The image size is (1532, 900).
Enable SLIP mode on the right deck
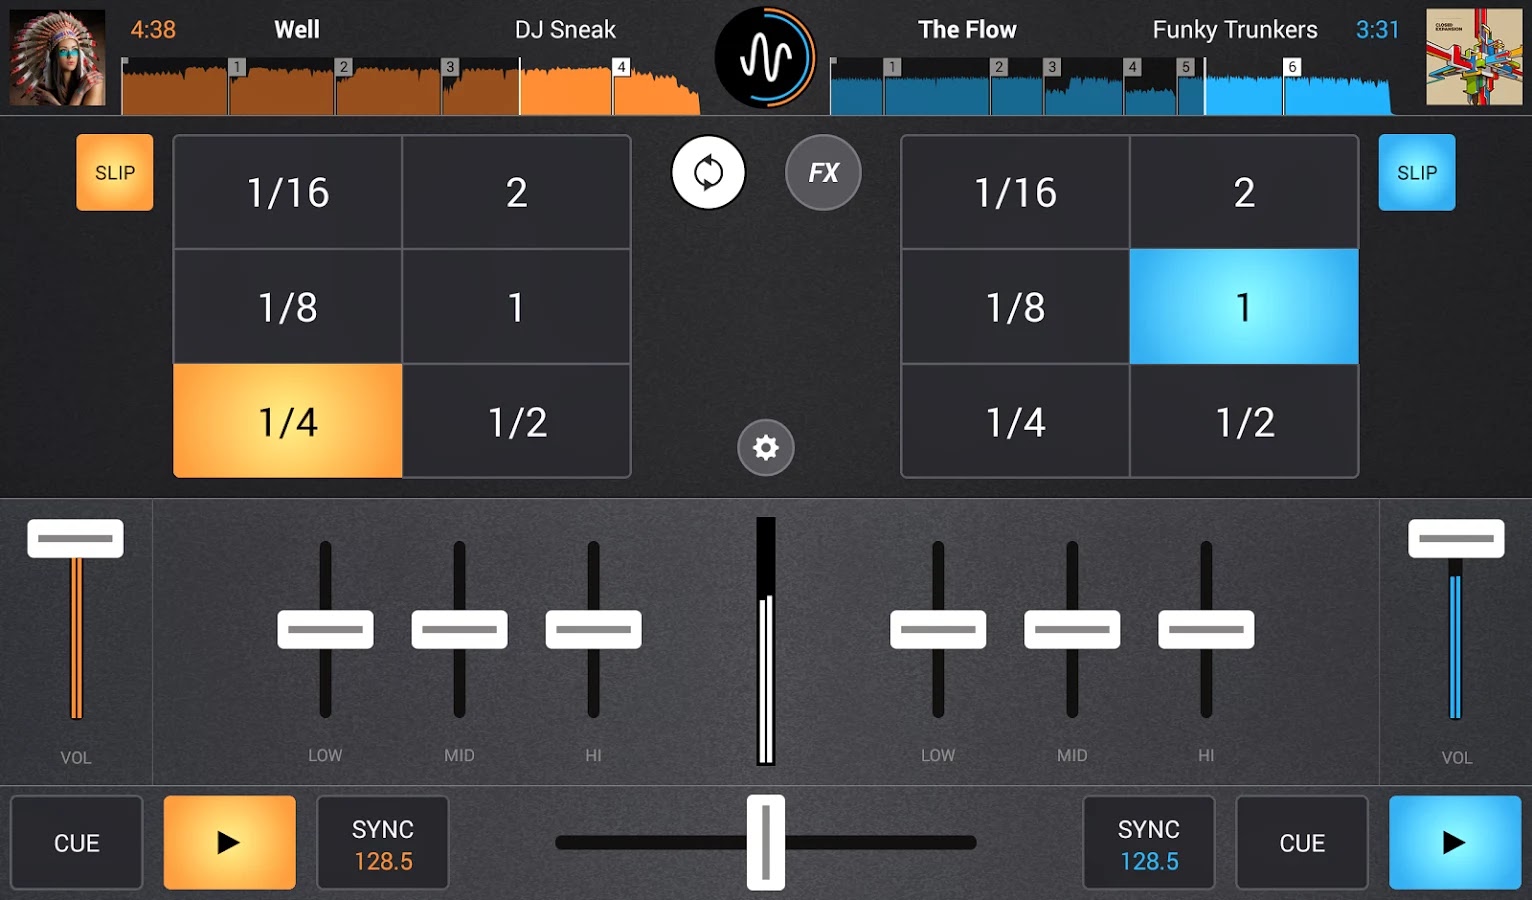point(1416,172)
